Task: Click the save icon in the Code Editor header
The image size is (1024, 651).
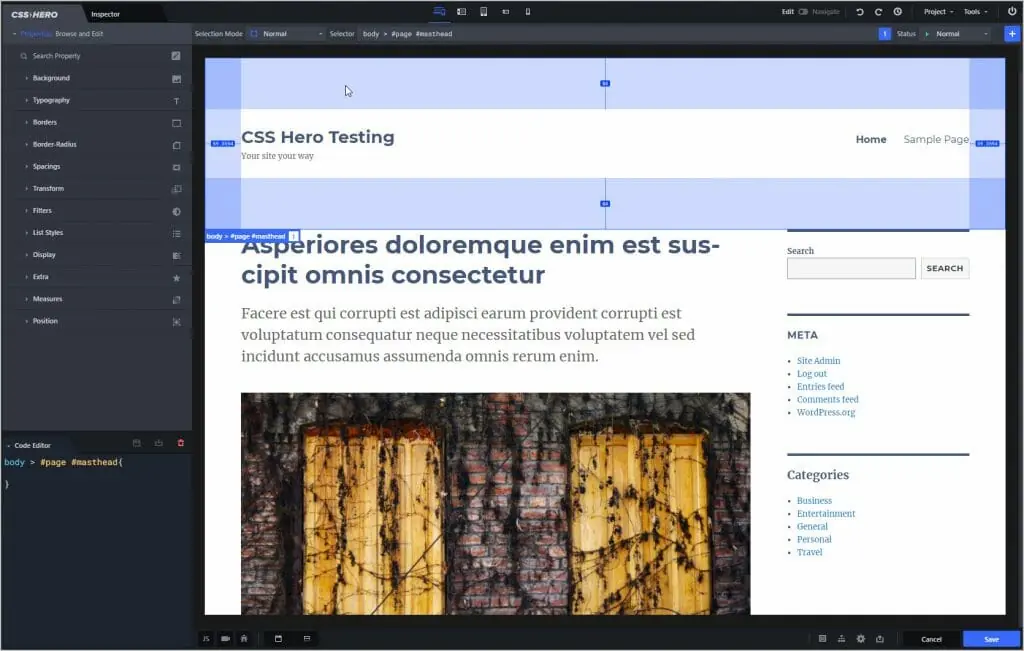Action: [x=137, y=443]
